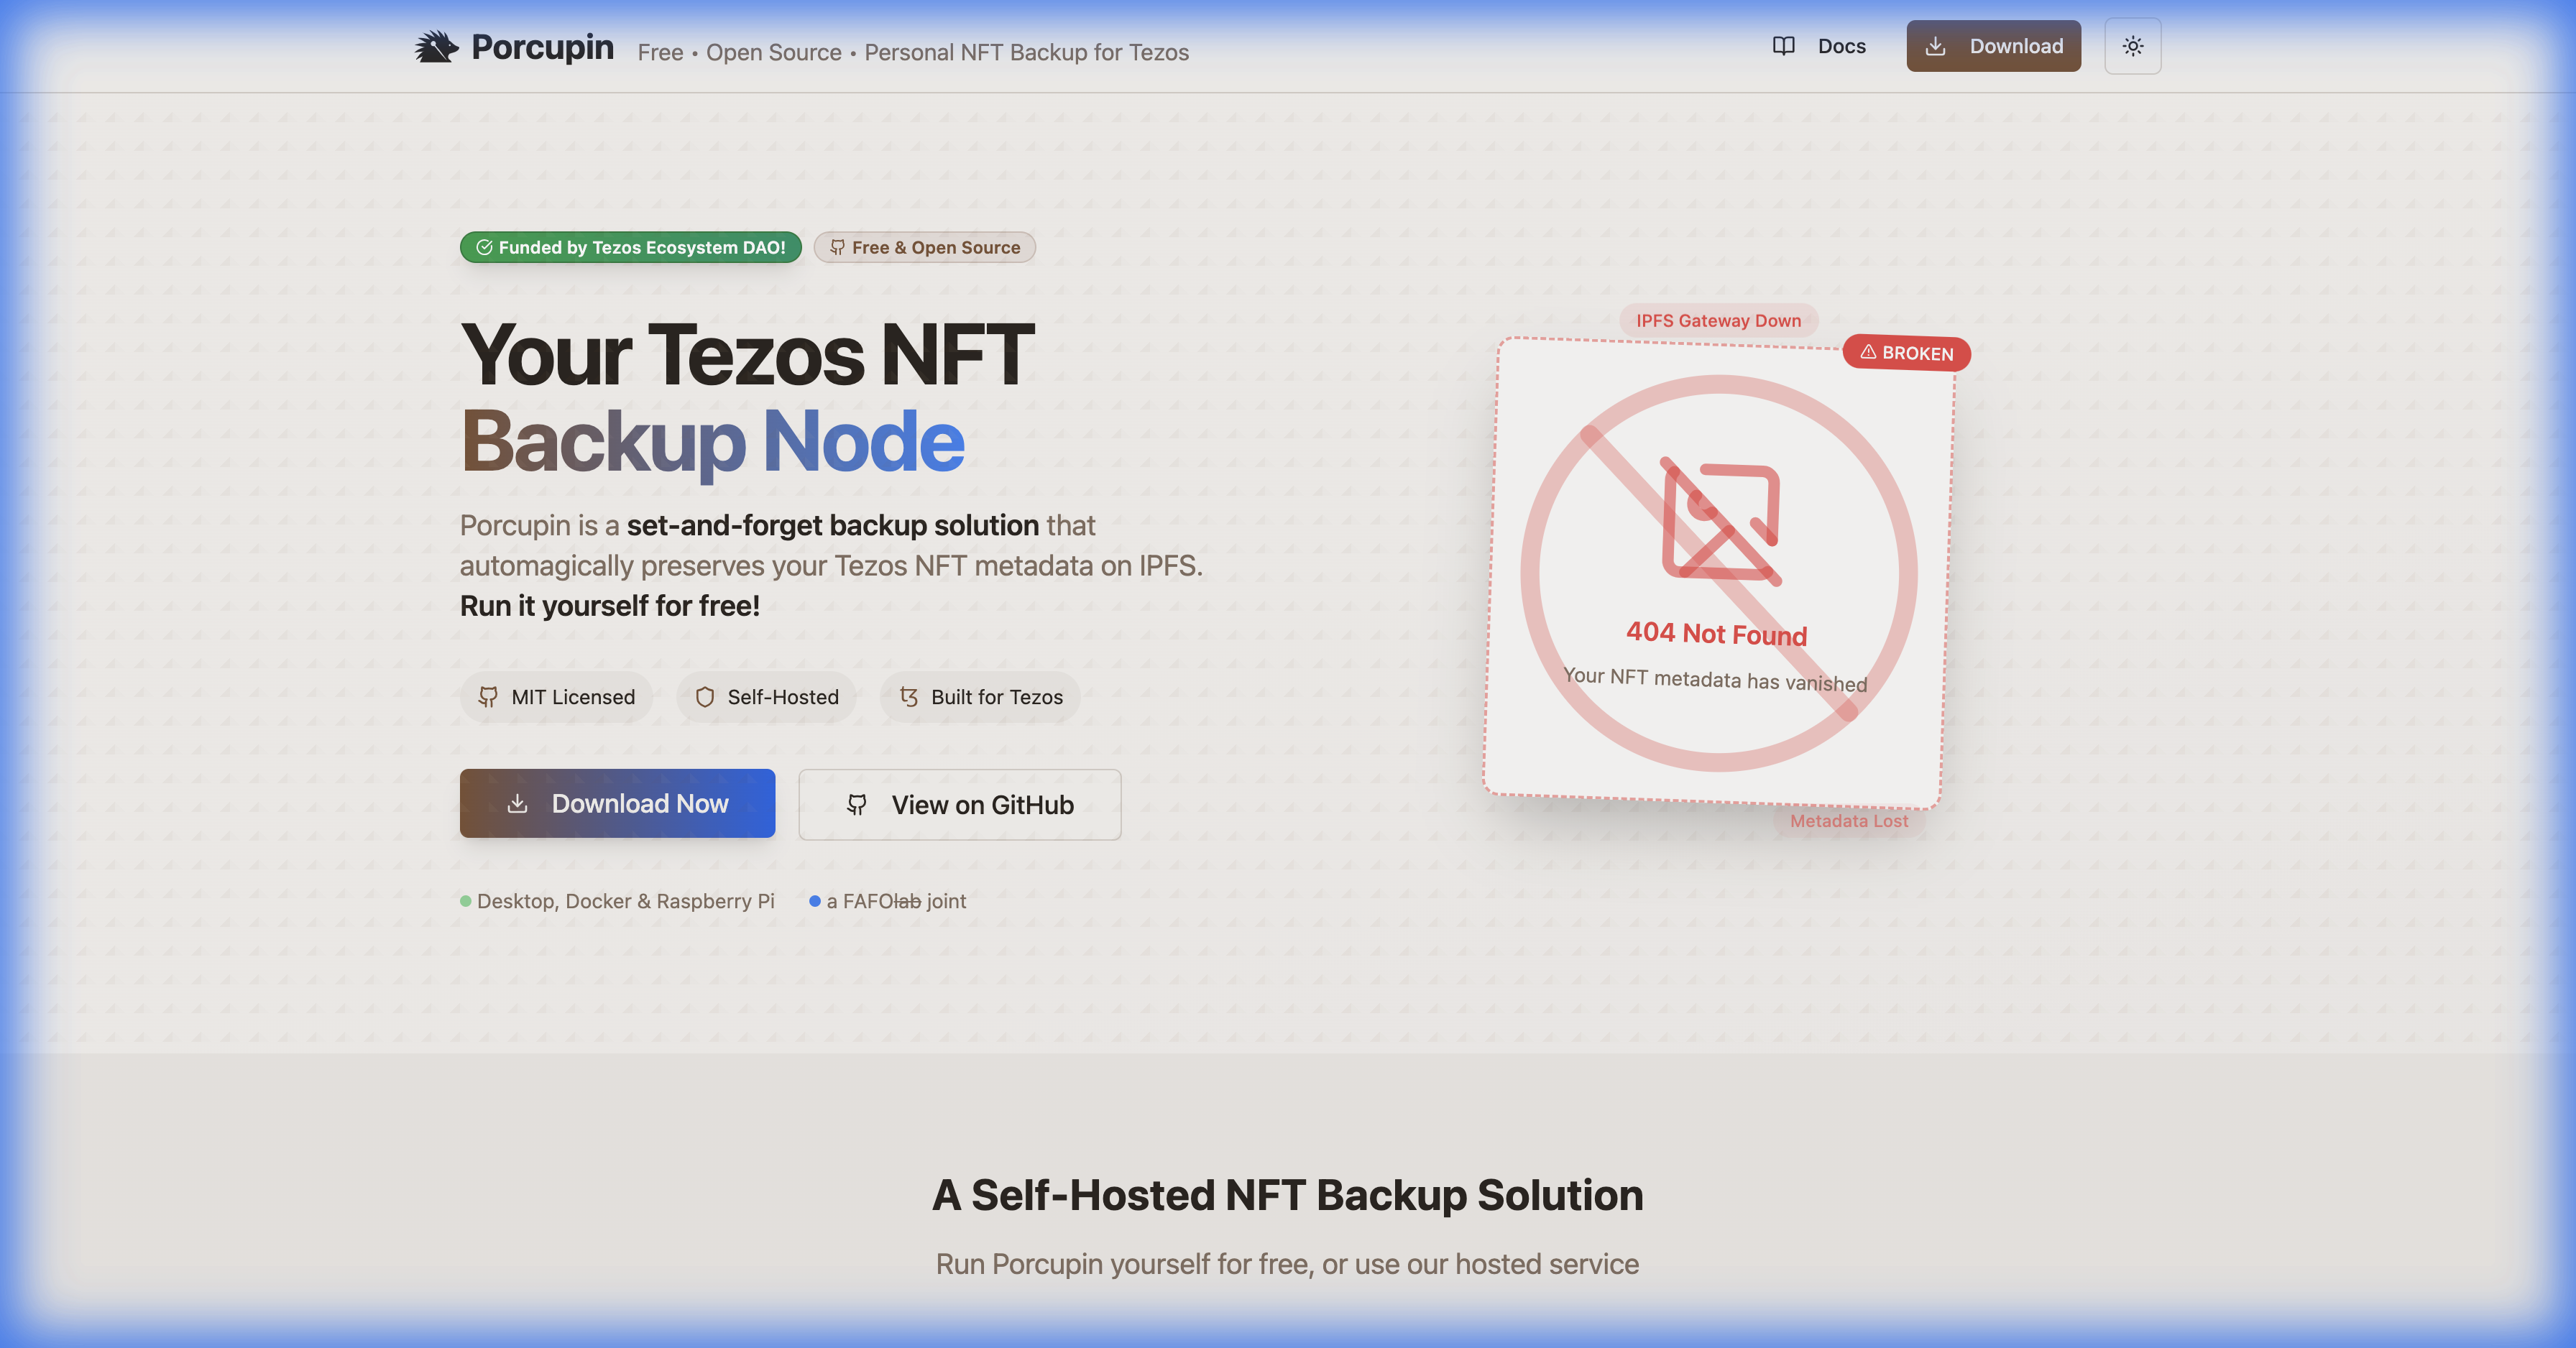Viewport: 2576px width, 1348px height.
Task: Click the checkmark icon on the DAO badge
Action: [x=484, y=247]
